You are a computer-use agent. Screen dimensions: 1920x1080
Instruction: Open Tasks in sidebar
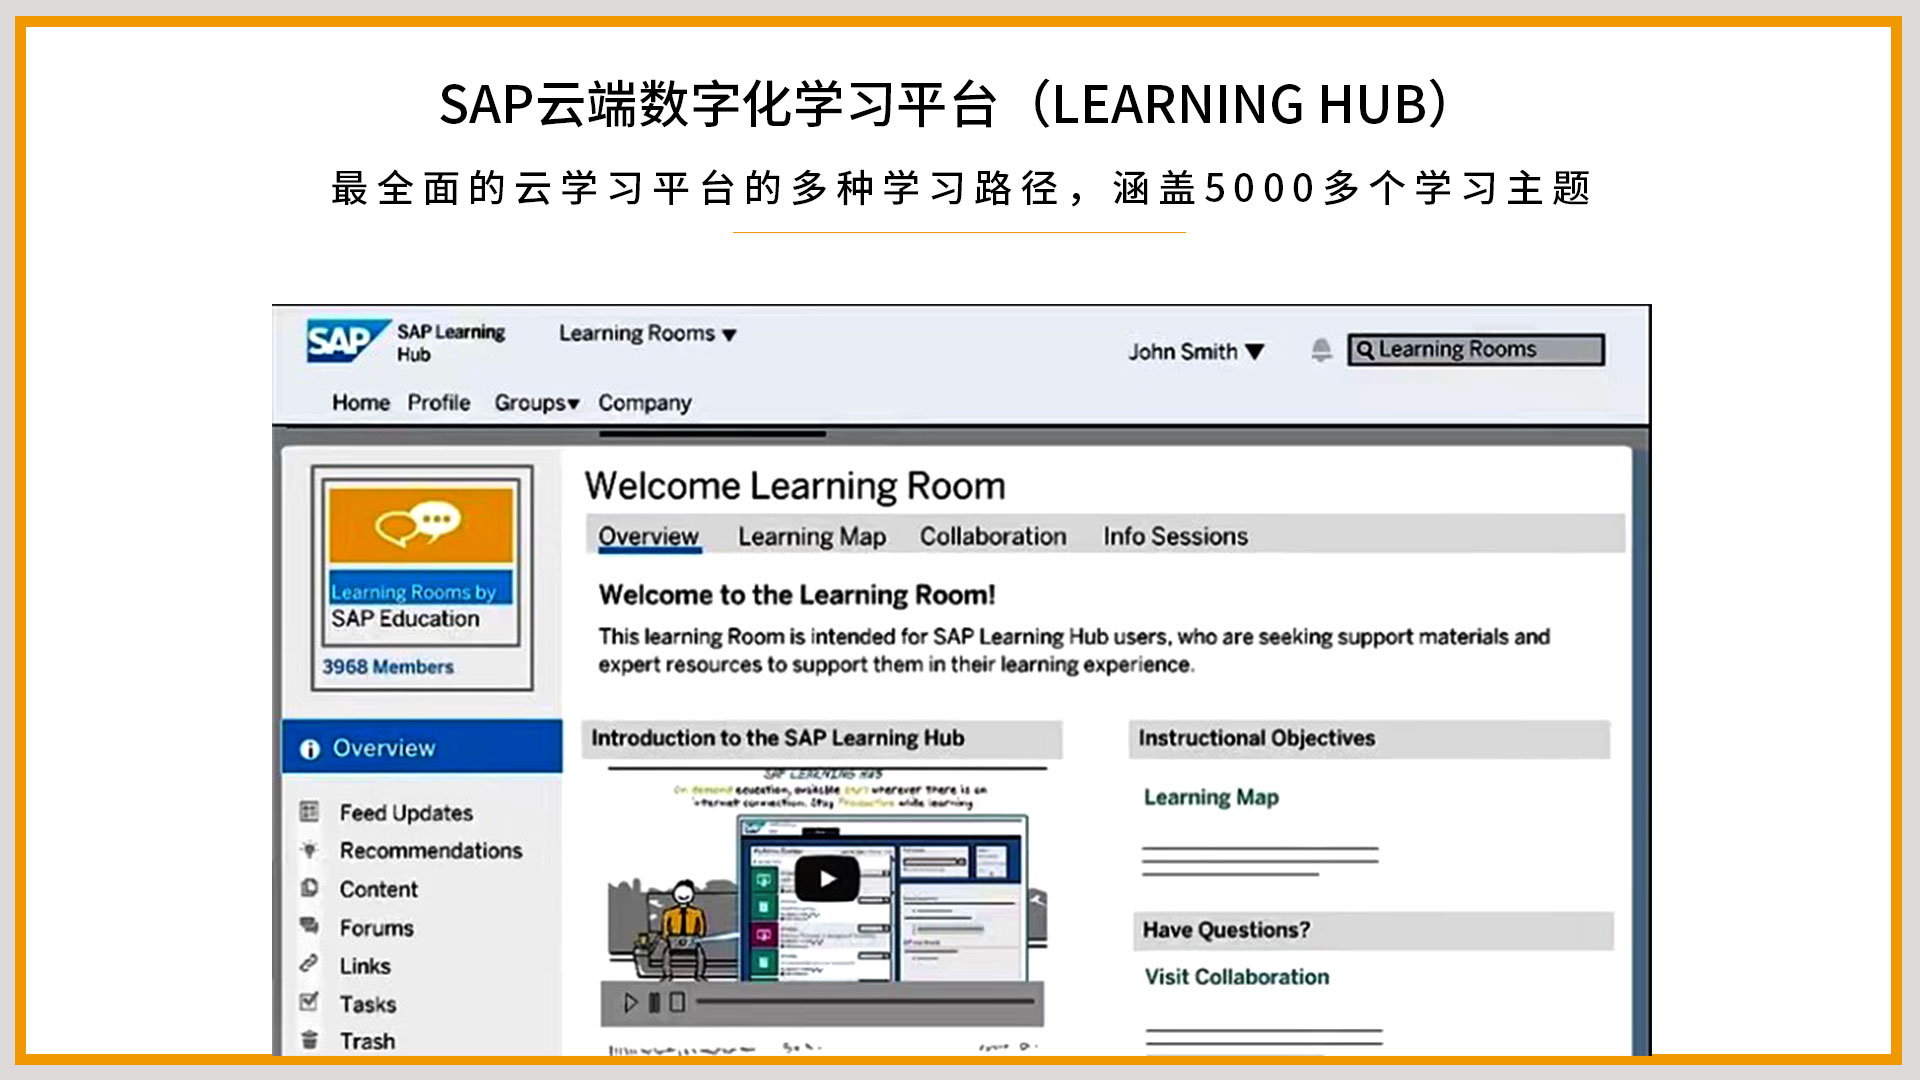[x=368, y=1004]
